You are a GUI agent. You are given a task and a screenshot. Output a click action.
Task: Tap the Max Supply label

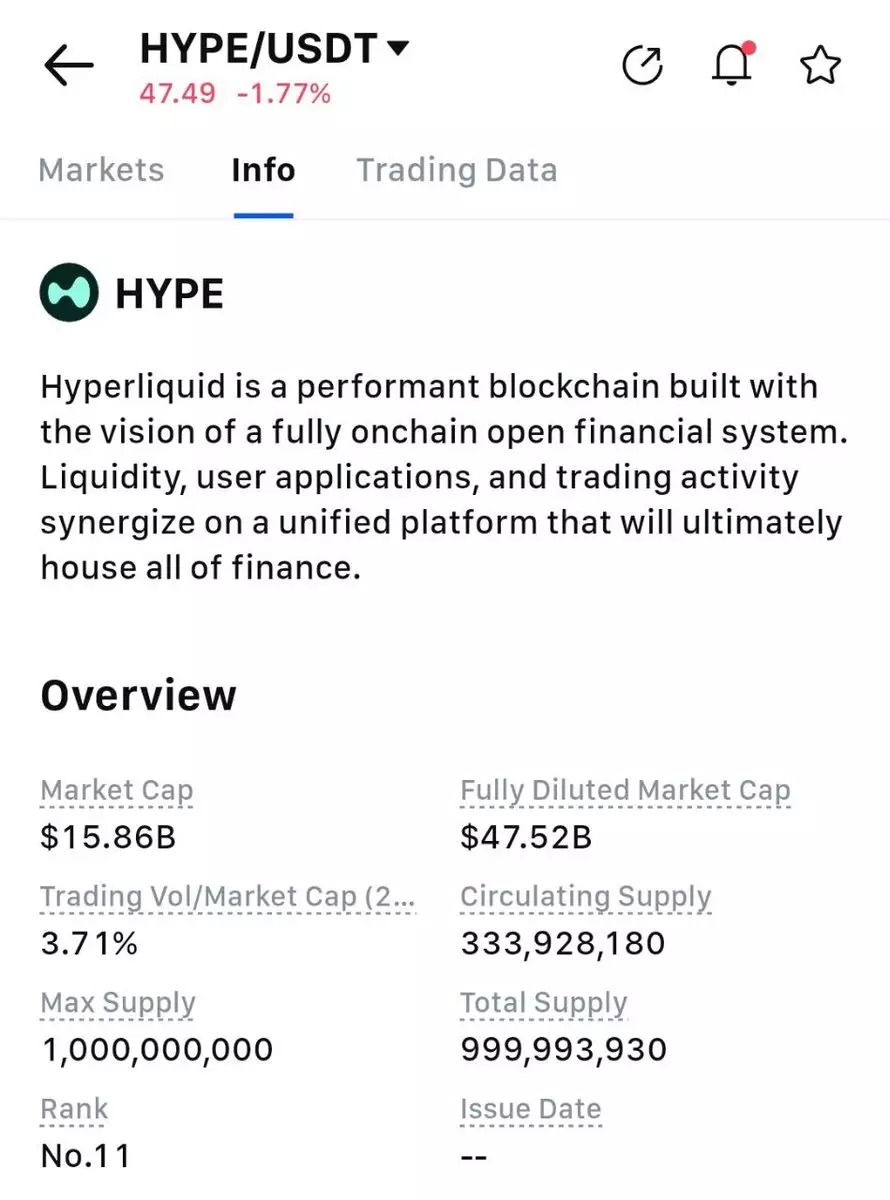click(x=118, y=1003)
